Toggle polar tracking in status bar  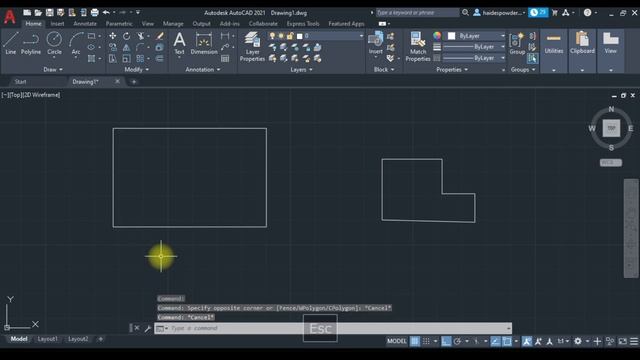pos(458,341)
